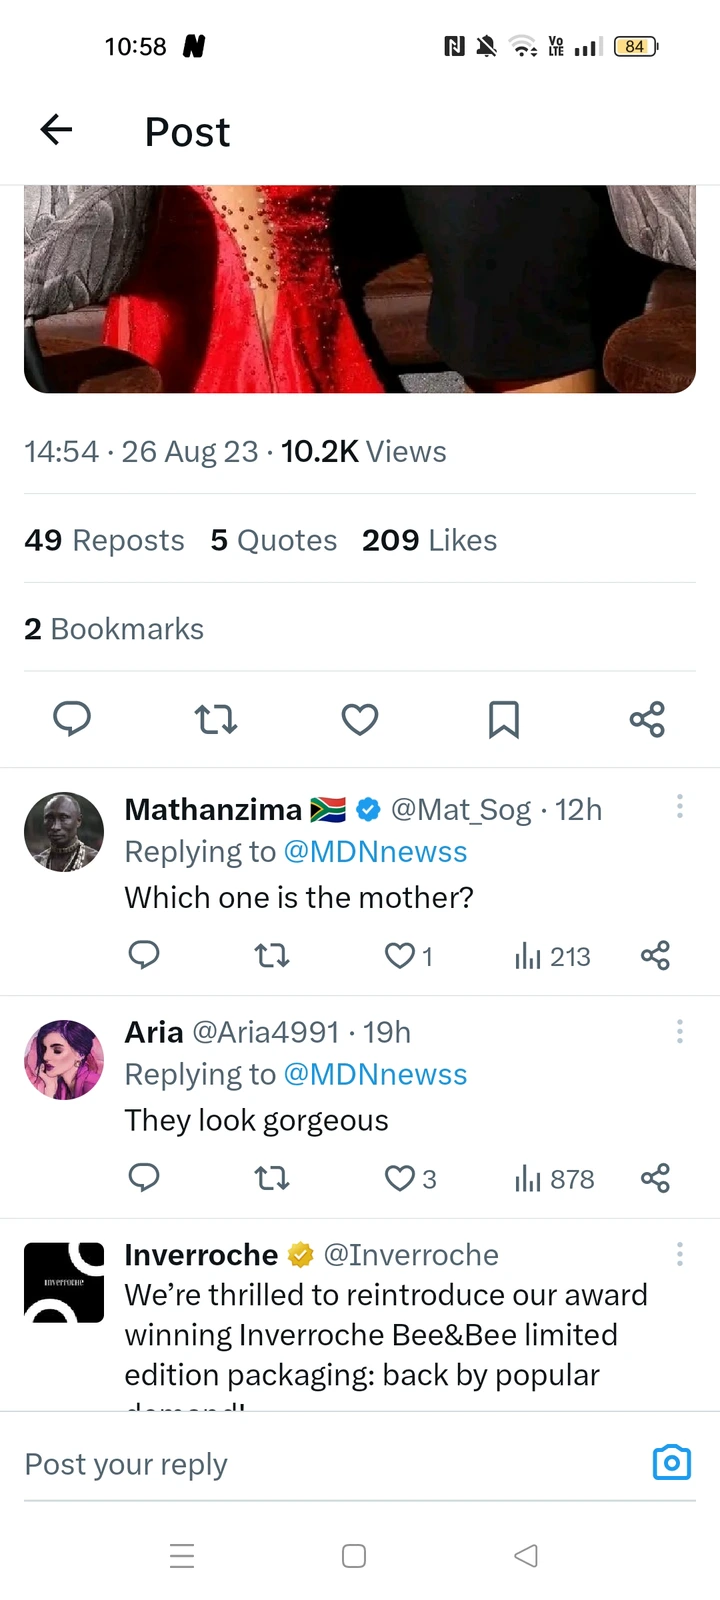This screenshot has width=720, height=1600.
Task: Share the main post
Action: (647, 719)
